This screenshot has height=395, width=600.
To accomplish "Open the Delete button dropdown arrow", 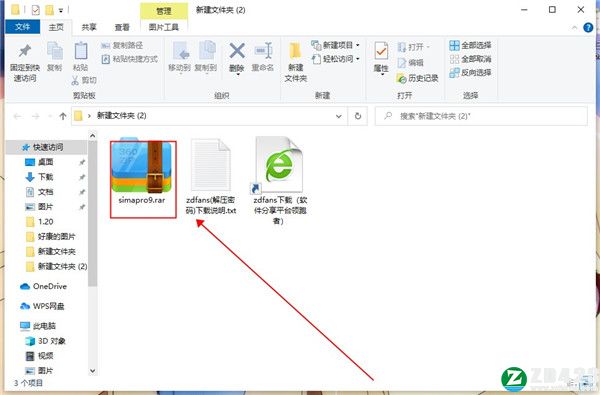I will coord(238,75).
